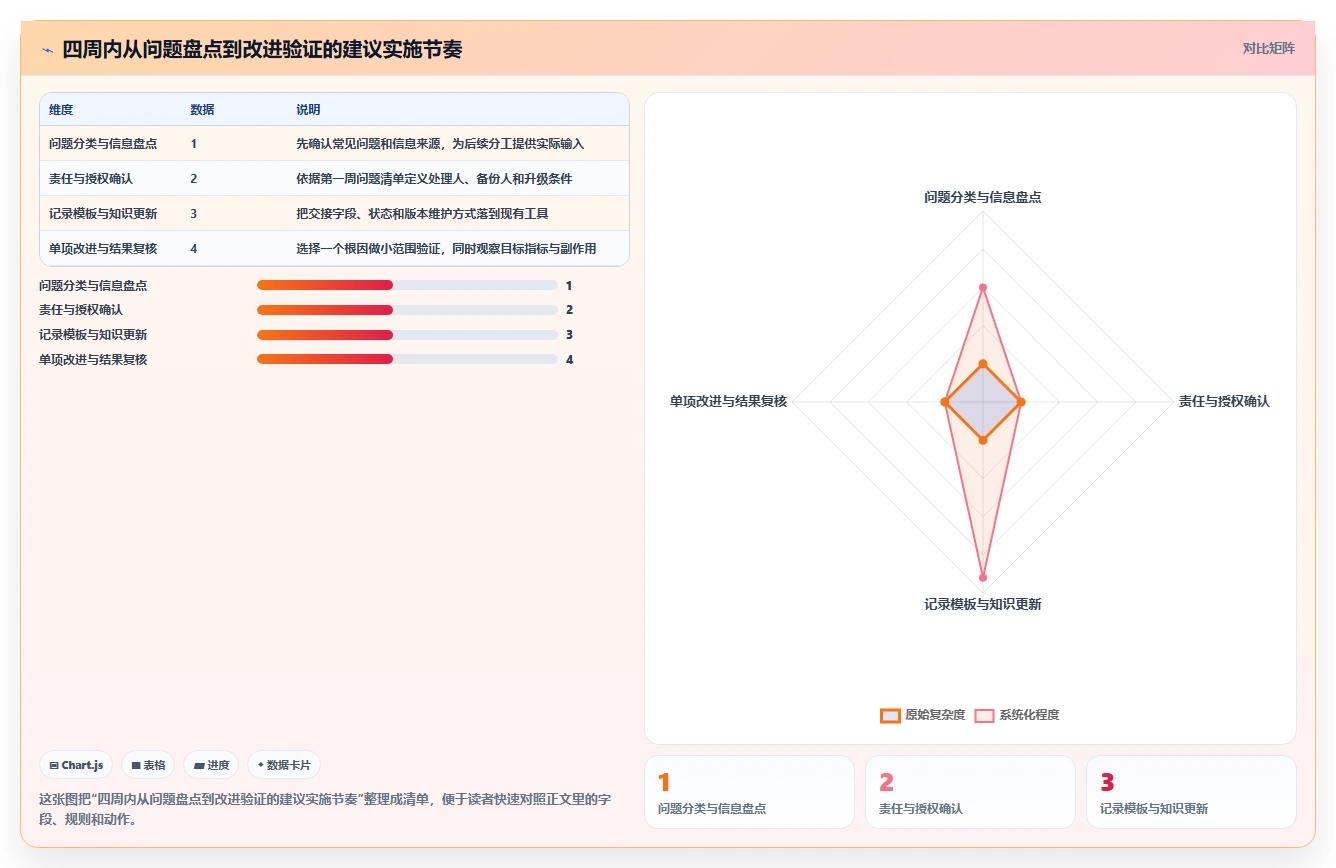Screen dimensions: 1336x868
Task: Select the 表格 tag chip
Action: (148, 765)
